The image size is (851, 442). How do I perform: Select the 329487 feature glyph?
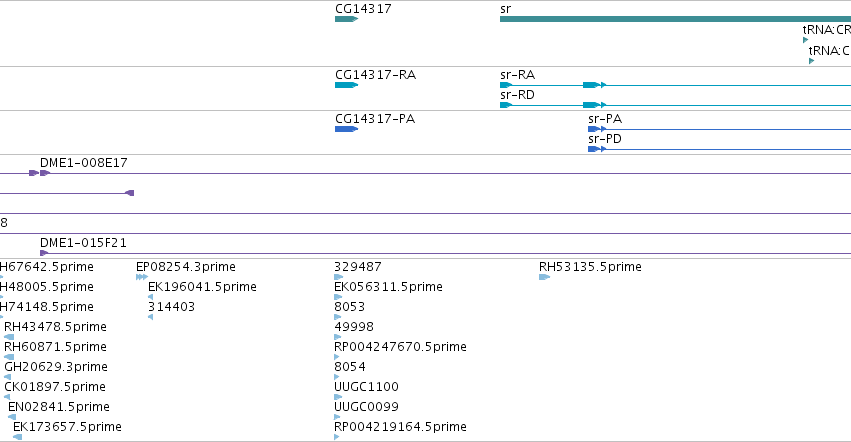pos(339,277)
